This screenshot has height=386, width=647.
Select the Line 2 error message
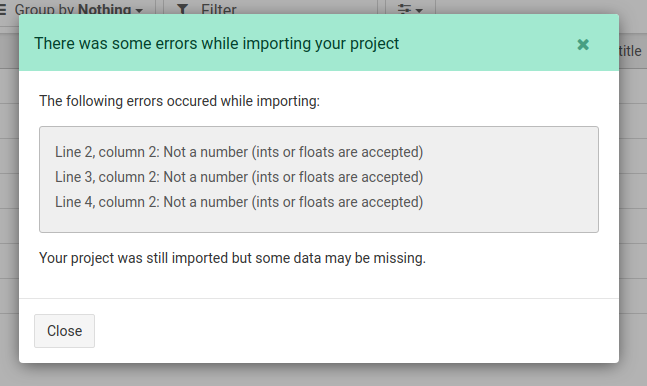click(x=239, y=152)
